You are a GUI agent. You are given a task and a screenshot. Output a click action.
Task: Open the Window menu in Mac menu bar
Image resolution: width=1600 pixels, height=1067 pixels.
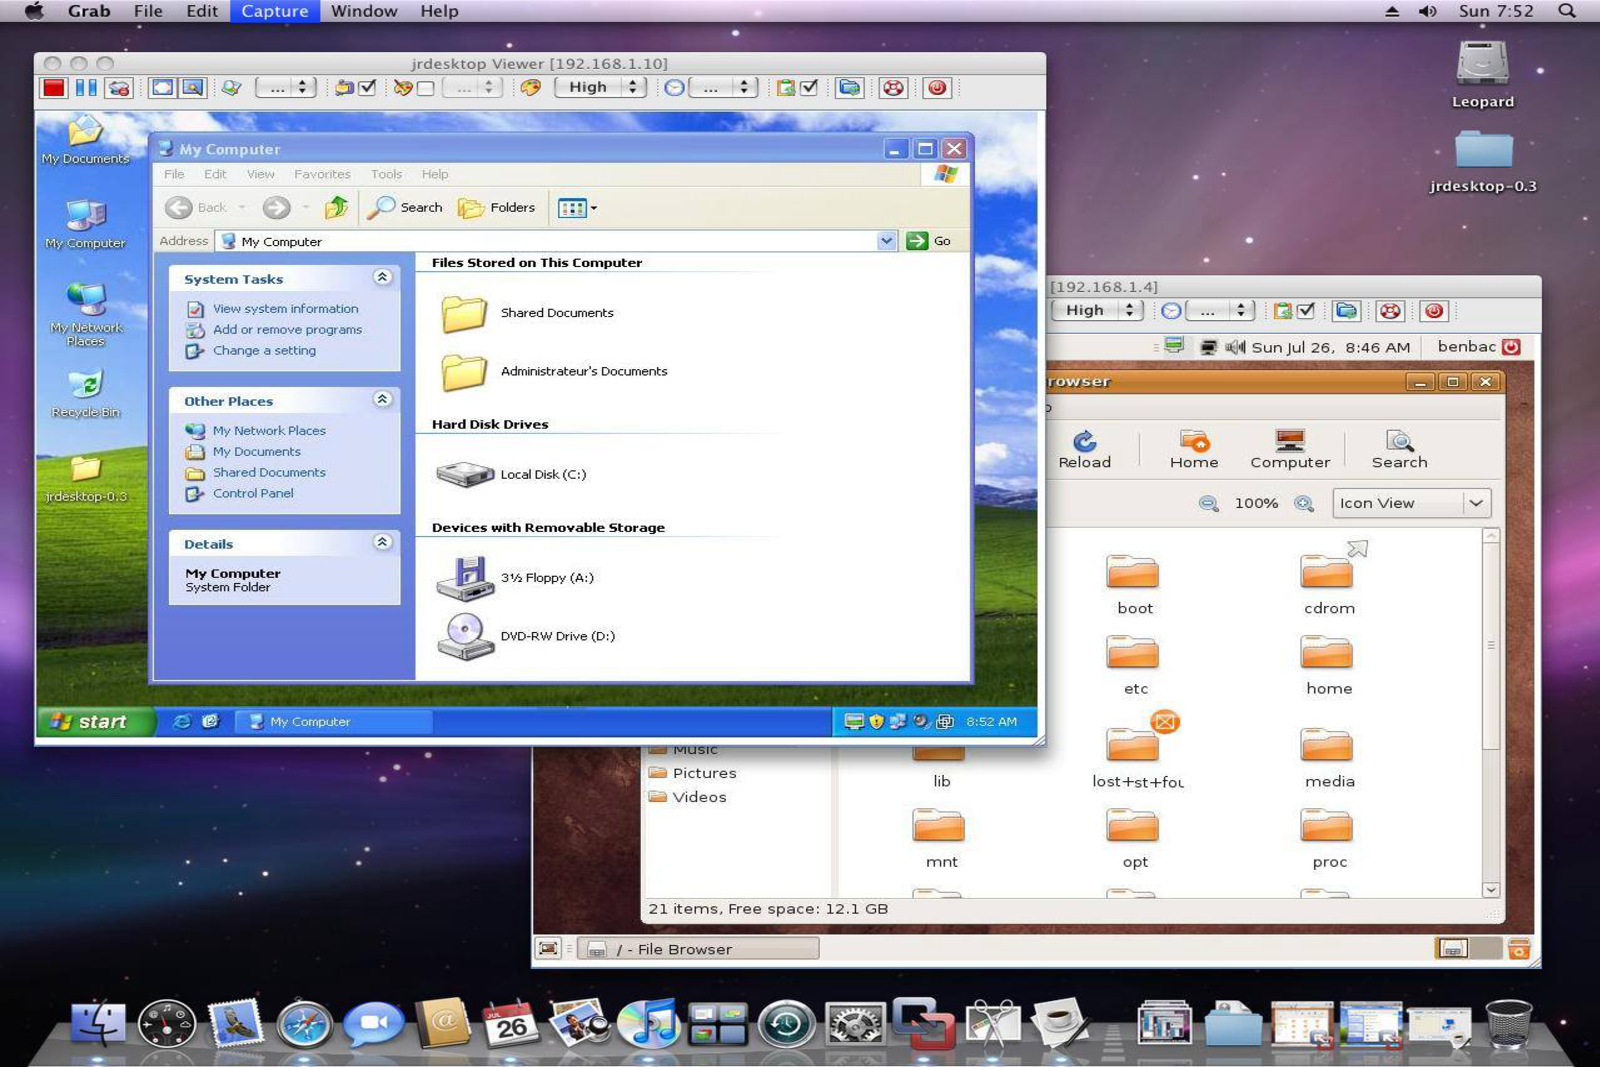coord(364,11)
